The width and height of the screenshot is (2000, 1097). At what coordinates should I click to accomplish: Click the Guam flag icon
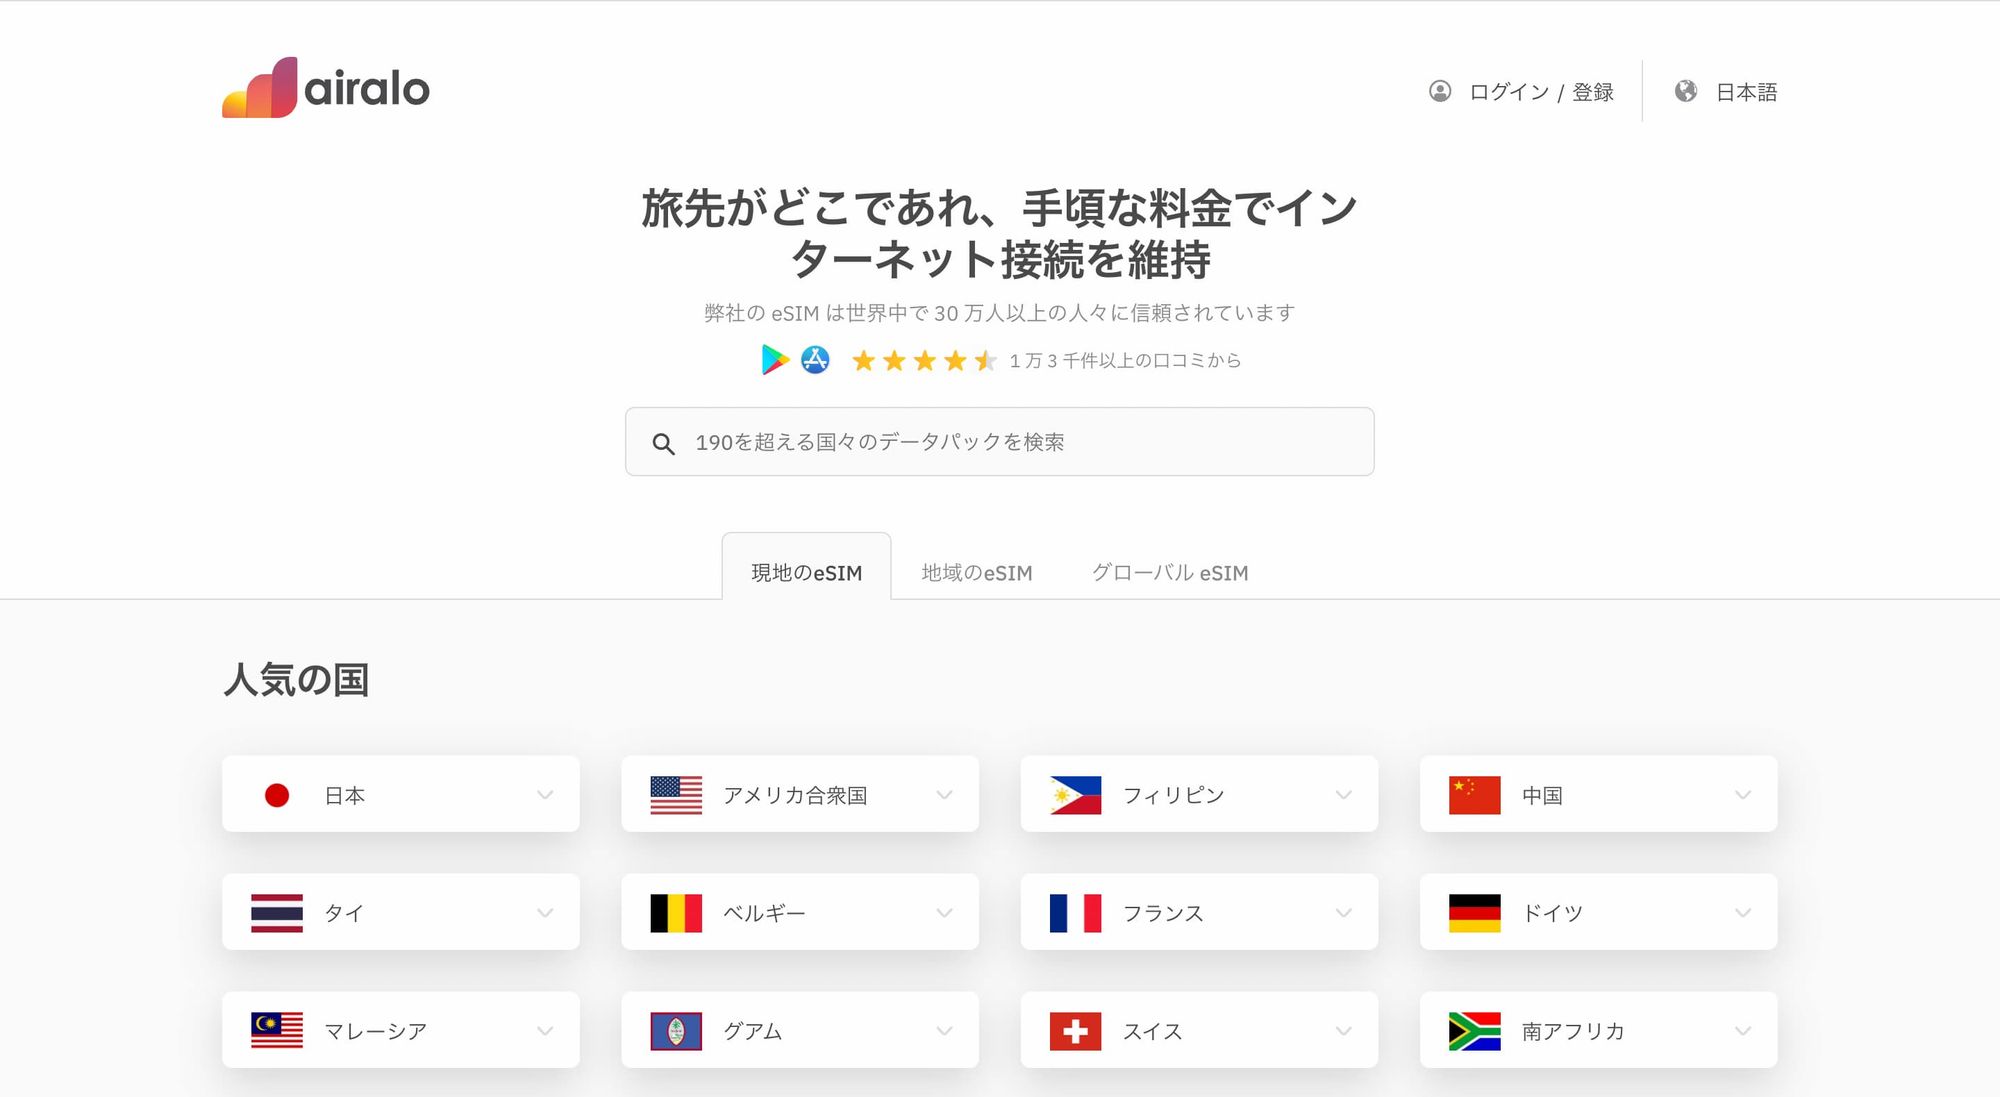click(676, 1031)
